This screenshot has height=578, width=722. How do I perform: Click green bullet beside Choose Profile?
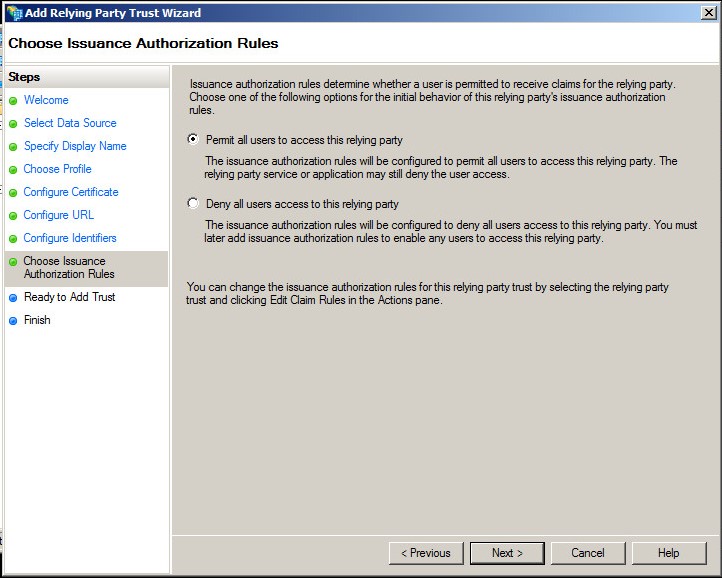pyautogui.click(x=13, y=170)
